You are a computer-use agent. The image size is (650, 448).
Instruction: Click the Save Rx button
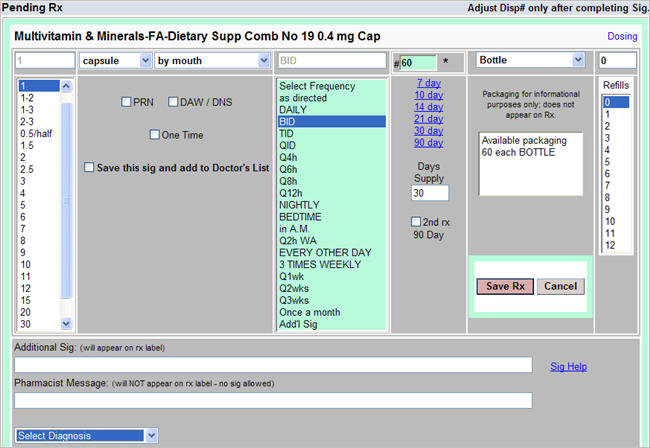504,287
